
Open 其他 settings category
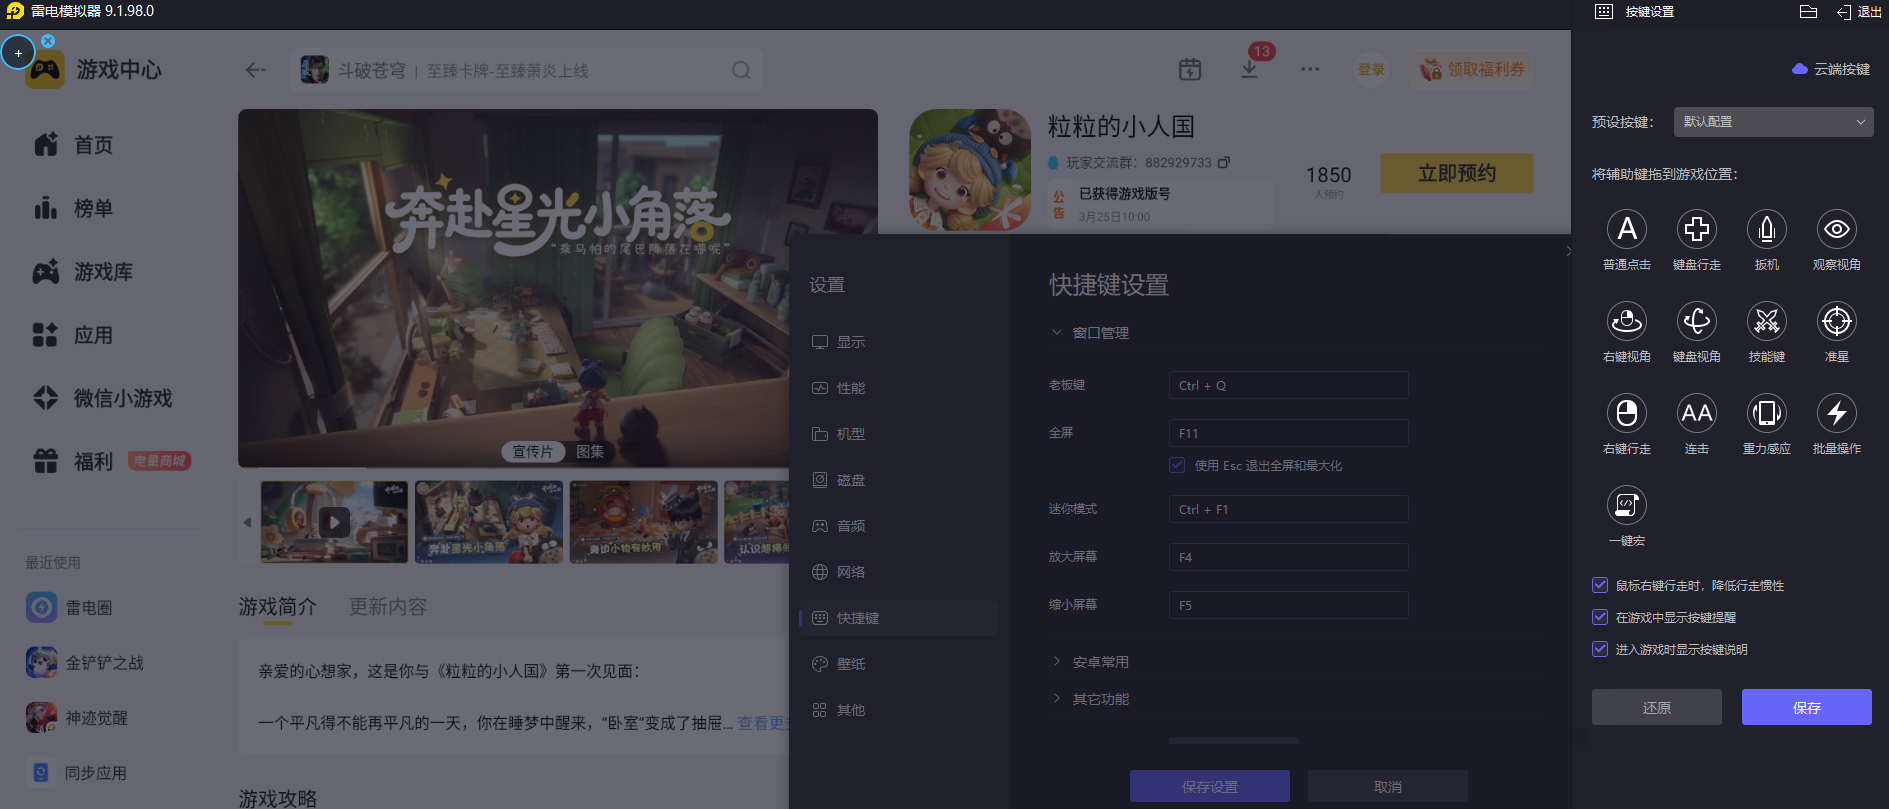pyautogui.click(x=899, y=710)
